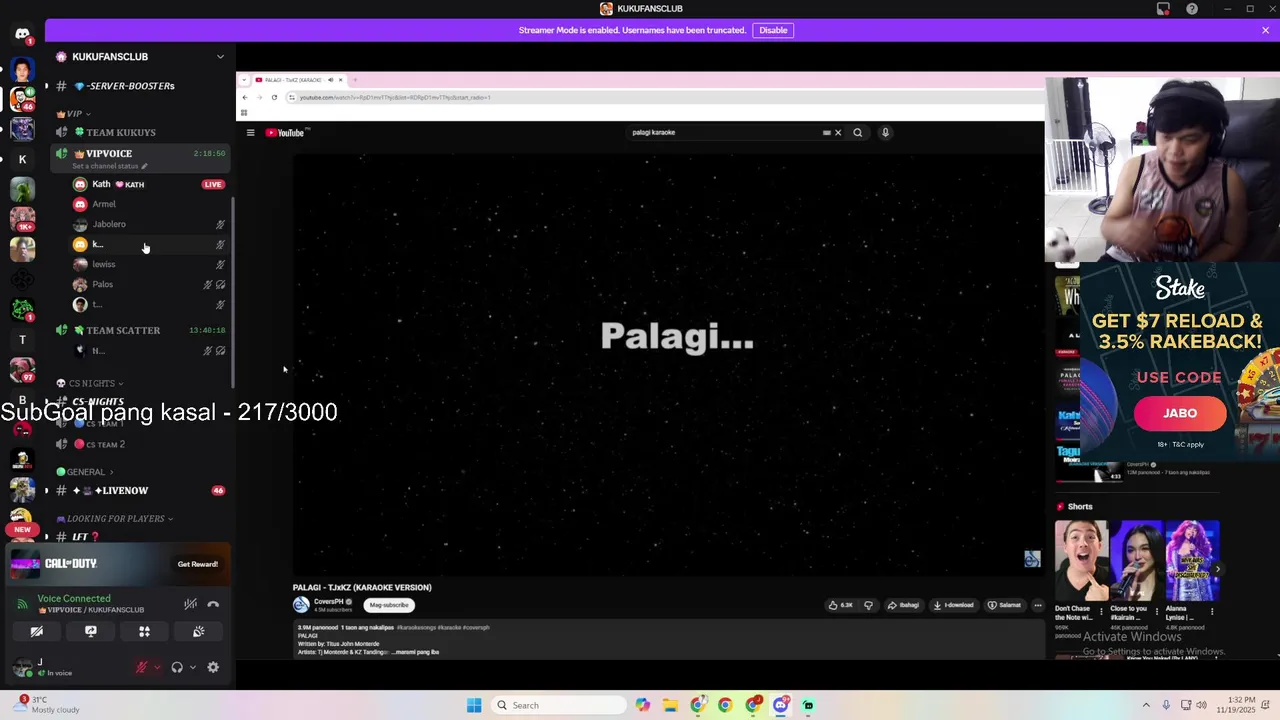This screenshot has height=720, width=1280.
Task: Toggle the muted microphone button
Action: (141, 667)
